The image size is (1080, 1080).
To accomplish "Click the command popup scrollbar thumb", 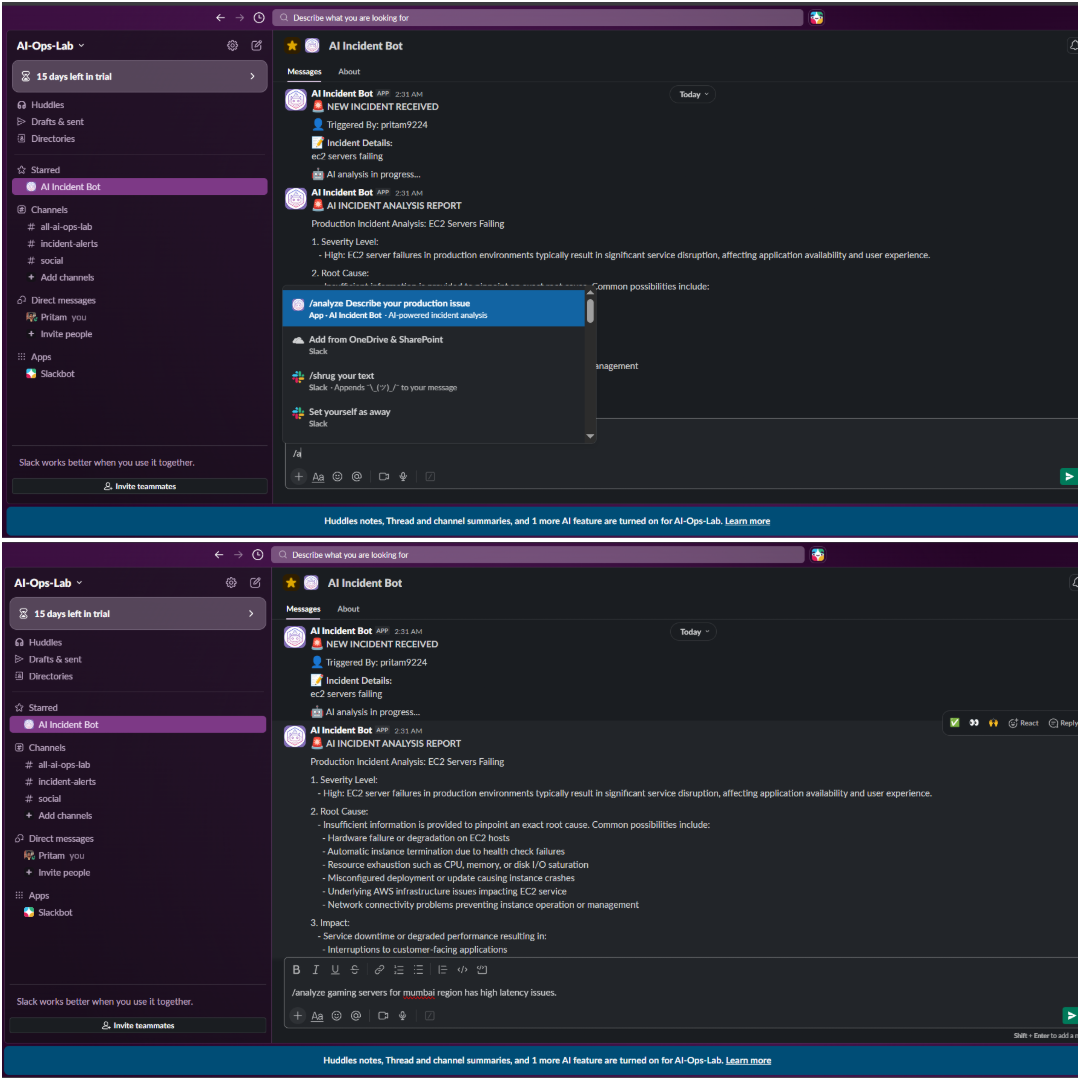I will pyautogui.click(x=590, y=311).
